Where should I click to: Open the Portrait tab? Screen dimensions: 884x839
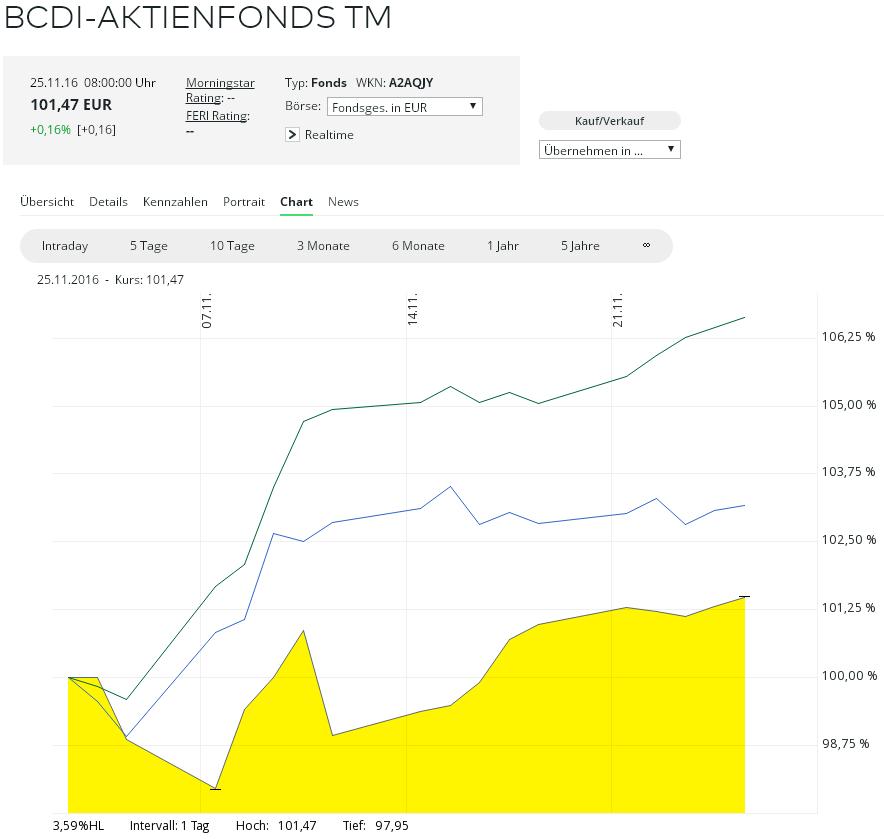(x=244, y=202)
